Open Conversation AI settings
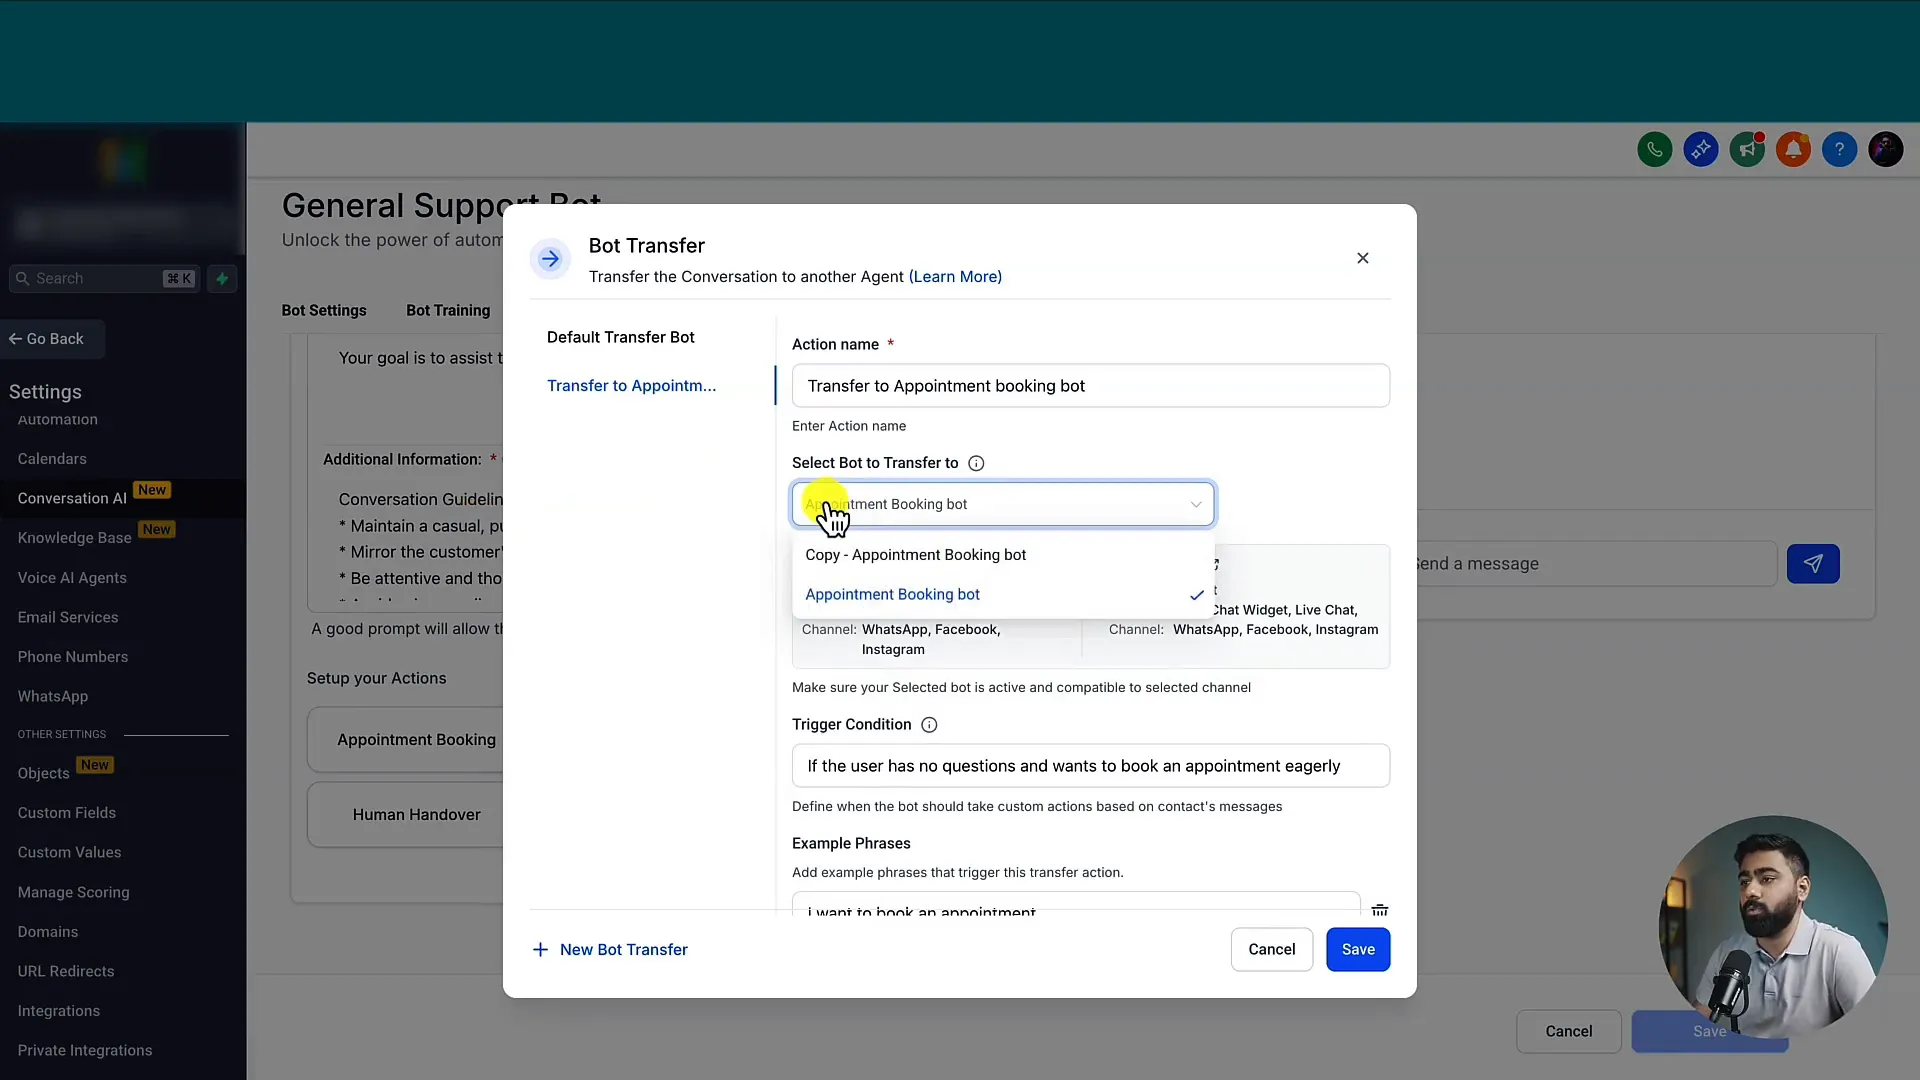The height and width of the screenshot is (1080, 1920). [71, 498]
